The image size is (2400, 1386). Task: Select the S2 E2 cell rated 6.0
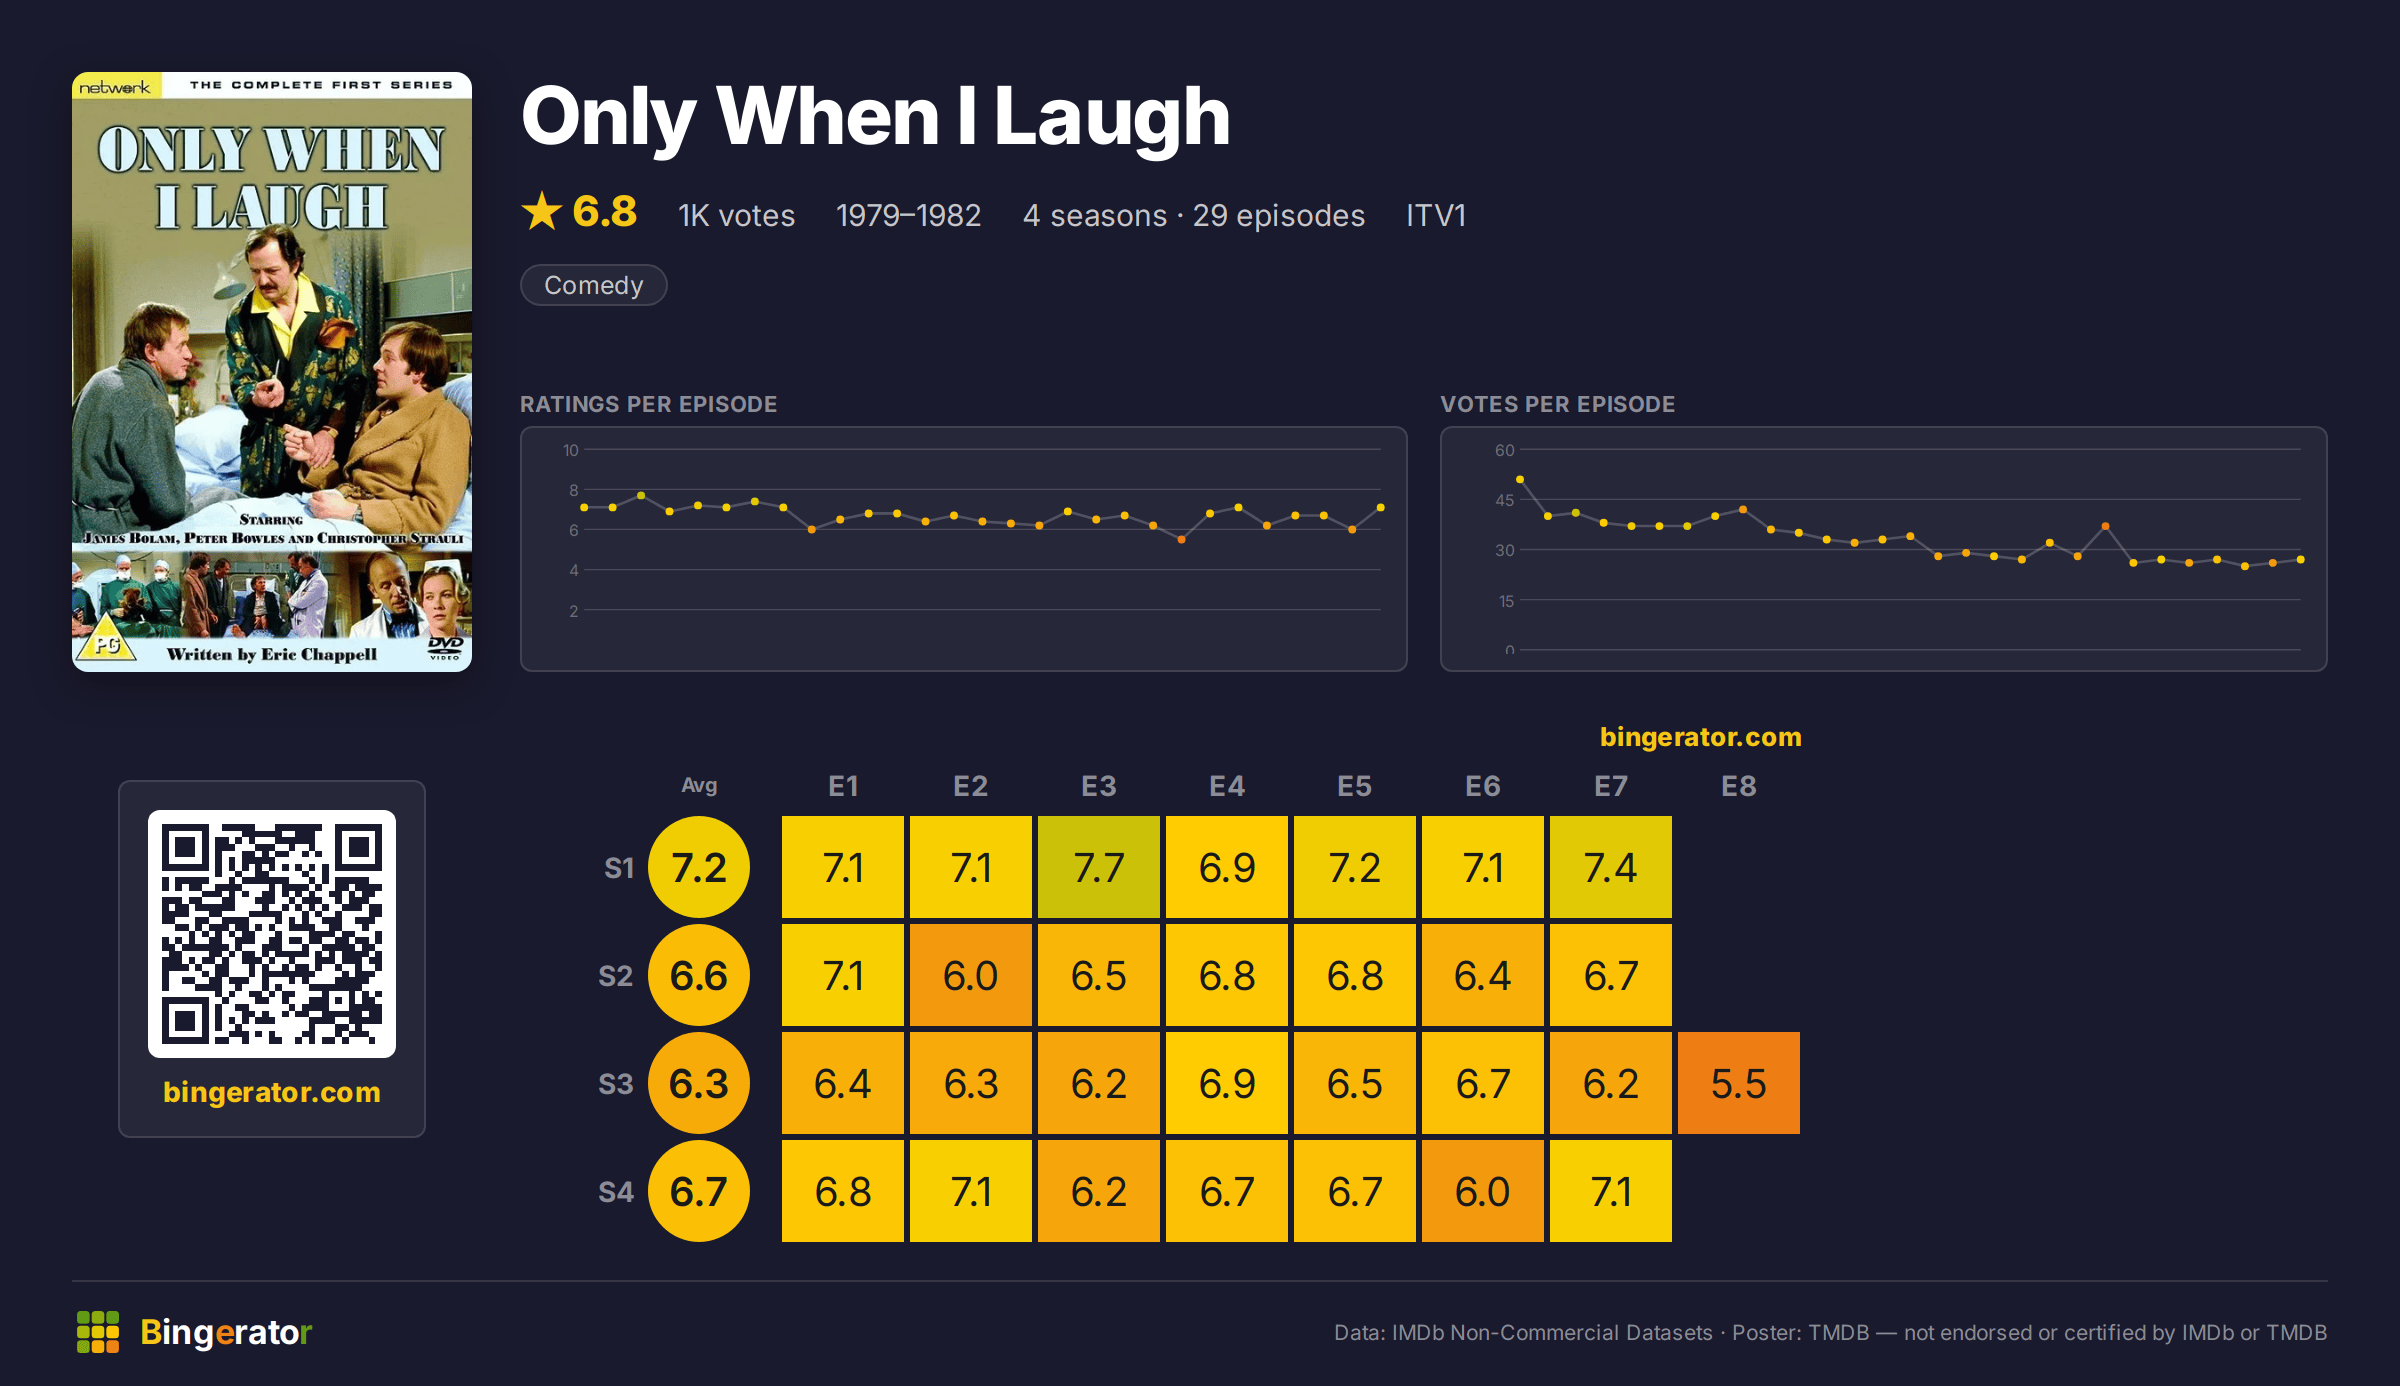(971, 975)
